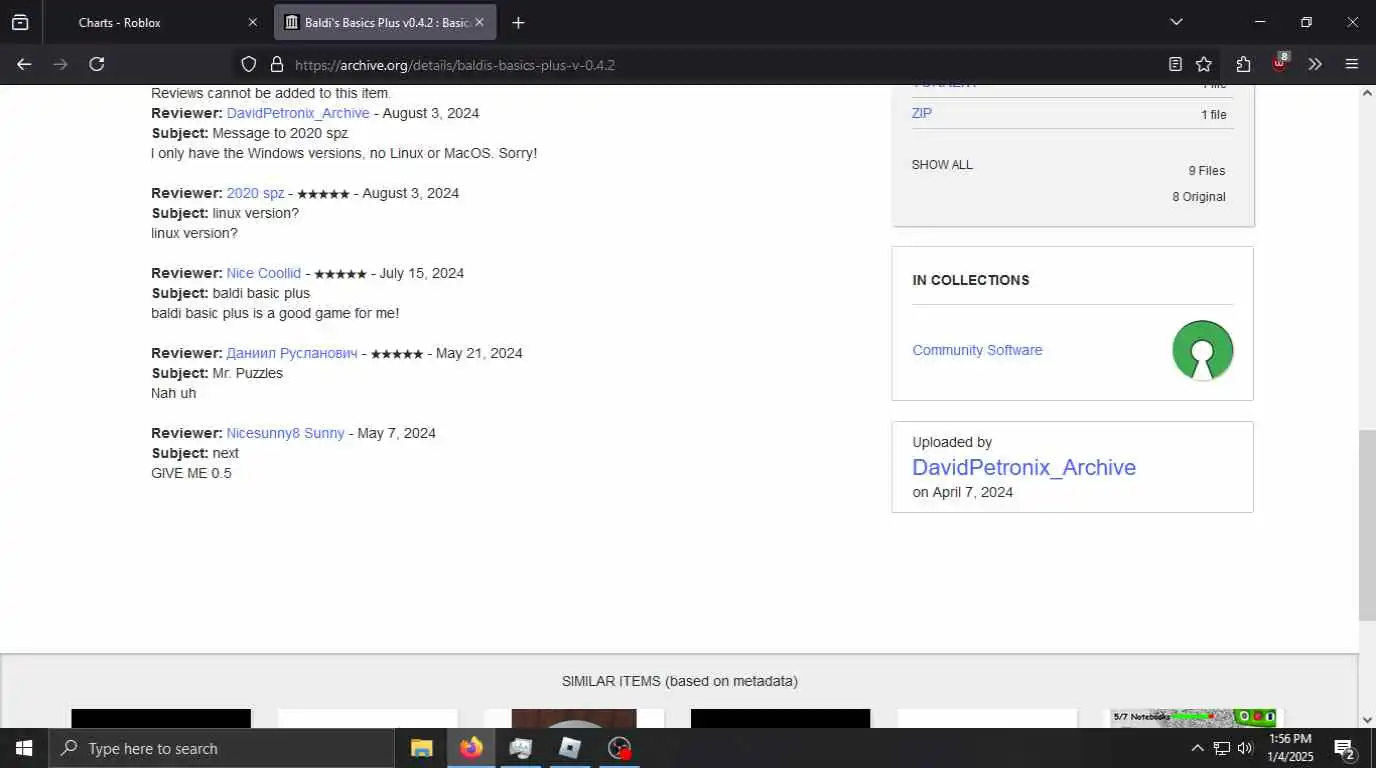
Task: Click the 8 Original files text
Action: [1199, 197]
